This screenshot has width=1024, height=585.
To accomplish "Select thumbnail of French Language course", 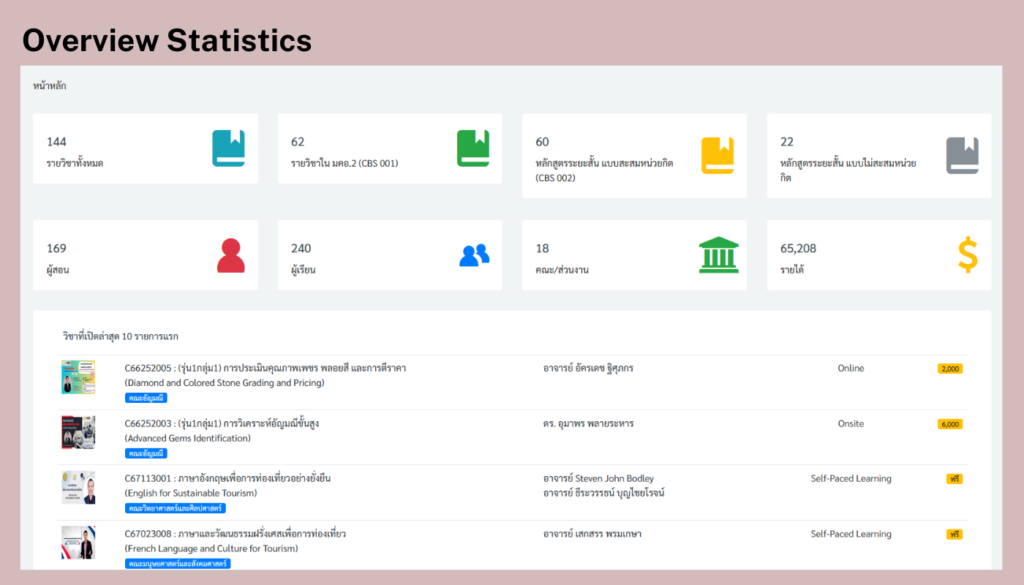I will click(78, 542).
